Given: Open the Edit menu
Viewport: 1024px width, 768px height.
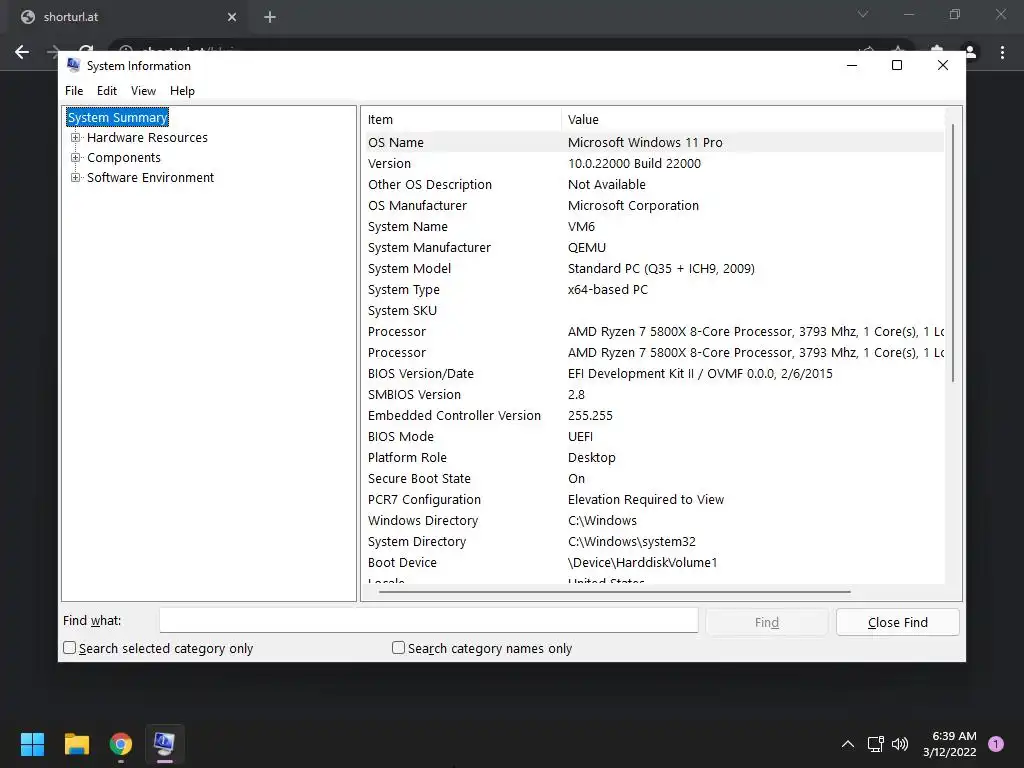Looking at the screenshot, I should point(106,91).
